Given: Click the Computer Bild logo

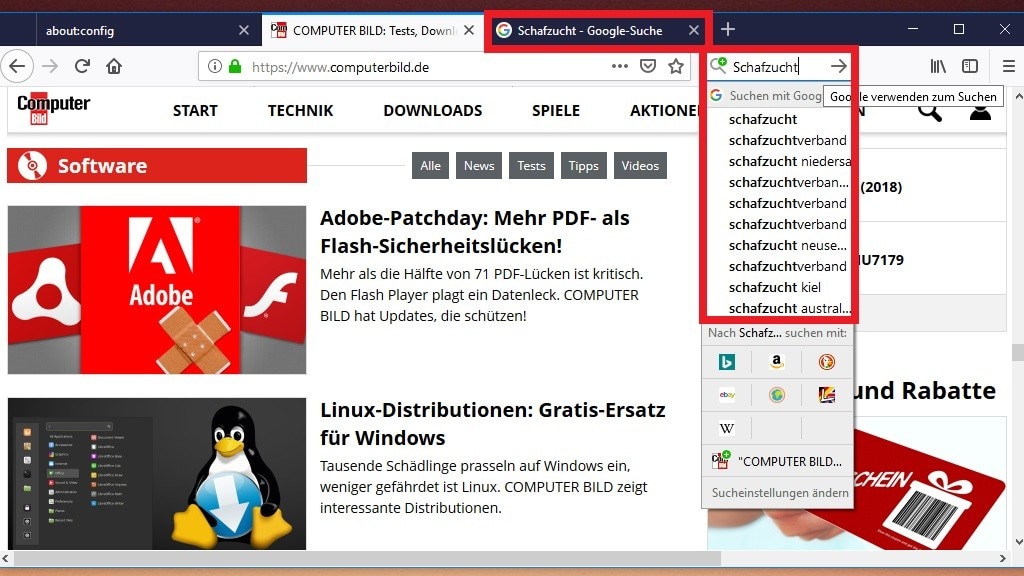Looking at the screenshot, I should (x=53, y=108).
